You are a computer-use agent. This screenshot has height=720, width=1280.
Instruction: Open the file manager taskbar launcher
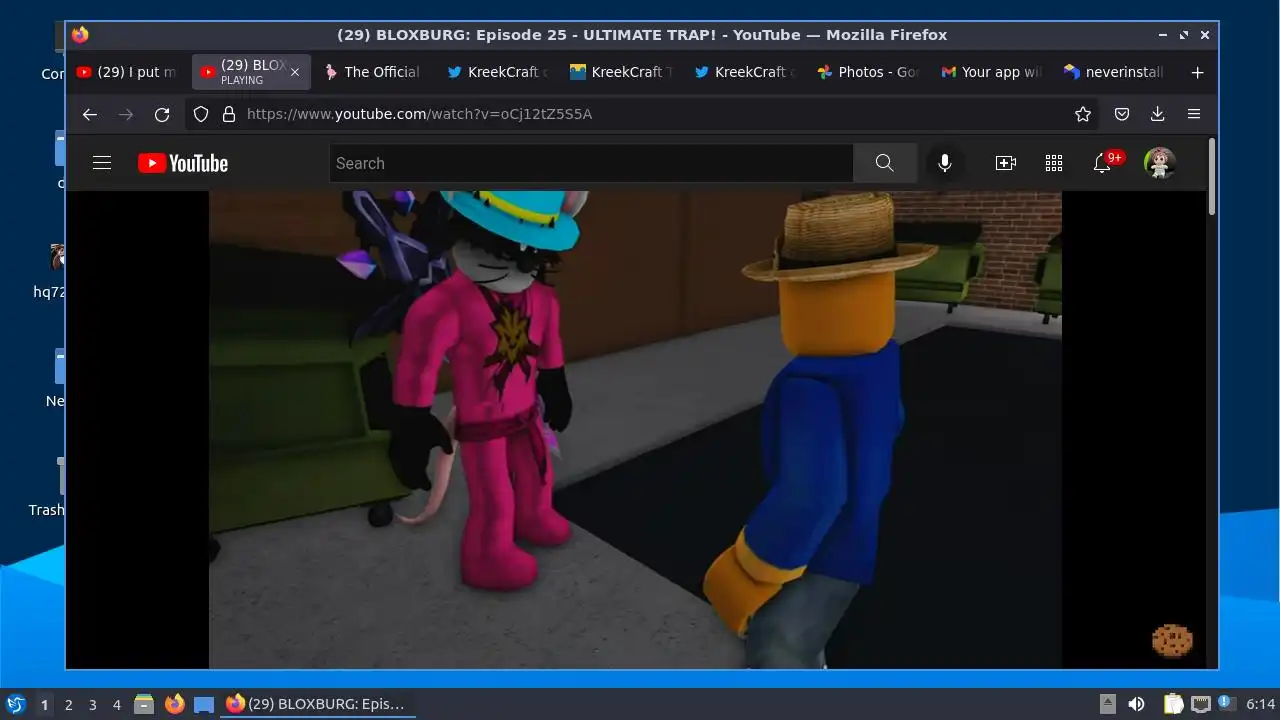click(x=144, y=704)
